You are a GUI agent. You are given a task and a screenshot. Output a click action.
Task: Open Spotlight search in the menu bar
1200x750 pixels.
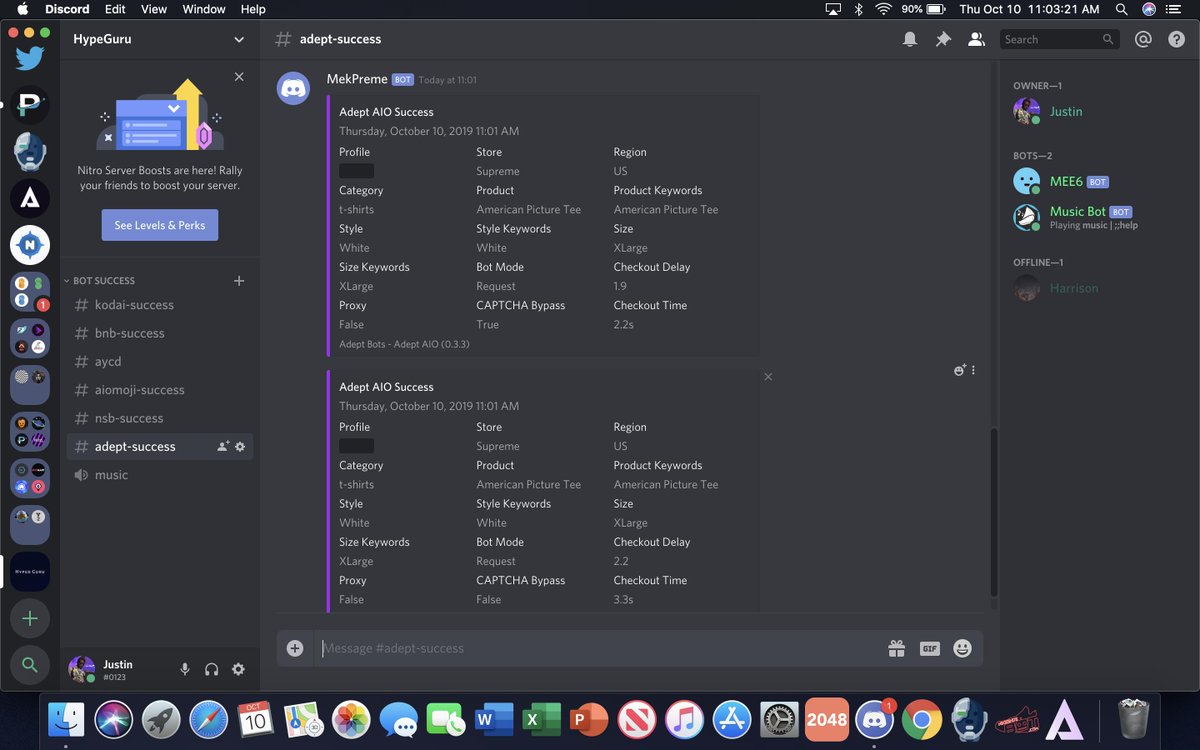click(1124, 9)
